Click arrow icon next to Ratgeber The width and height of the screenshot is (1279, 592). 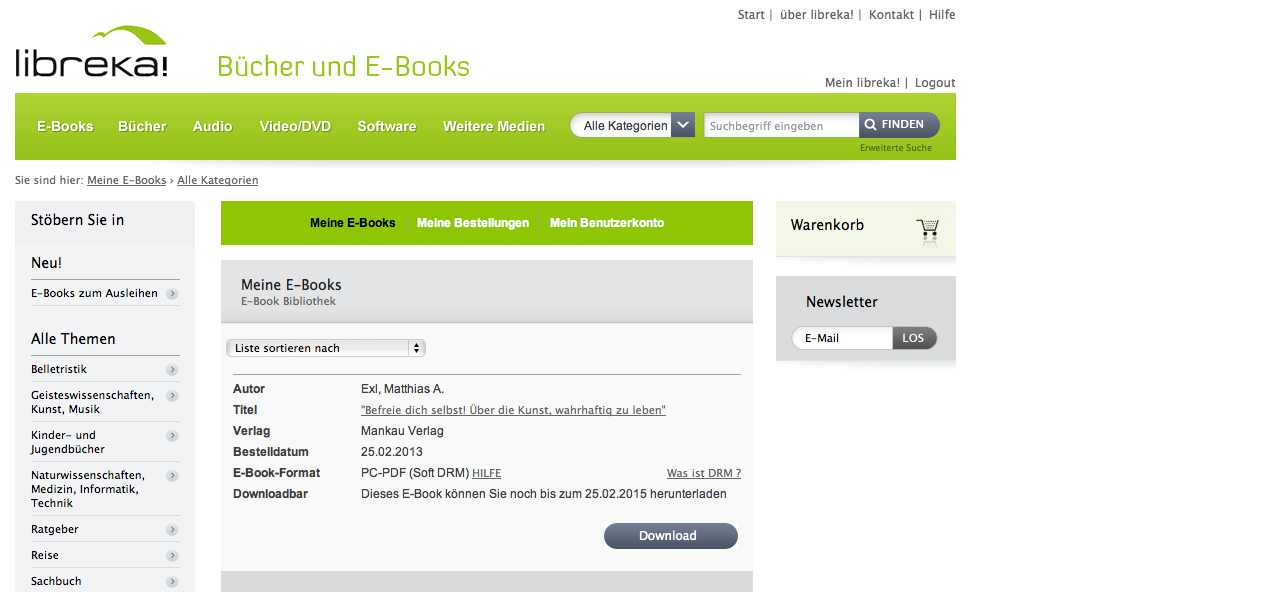tap(172, 530)
